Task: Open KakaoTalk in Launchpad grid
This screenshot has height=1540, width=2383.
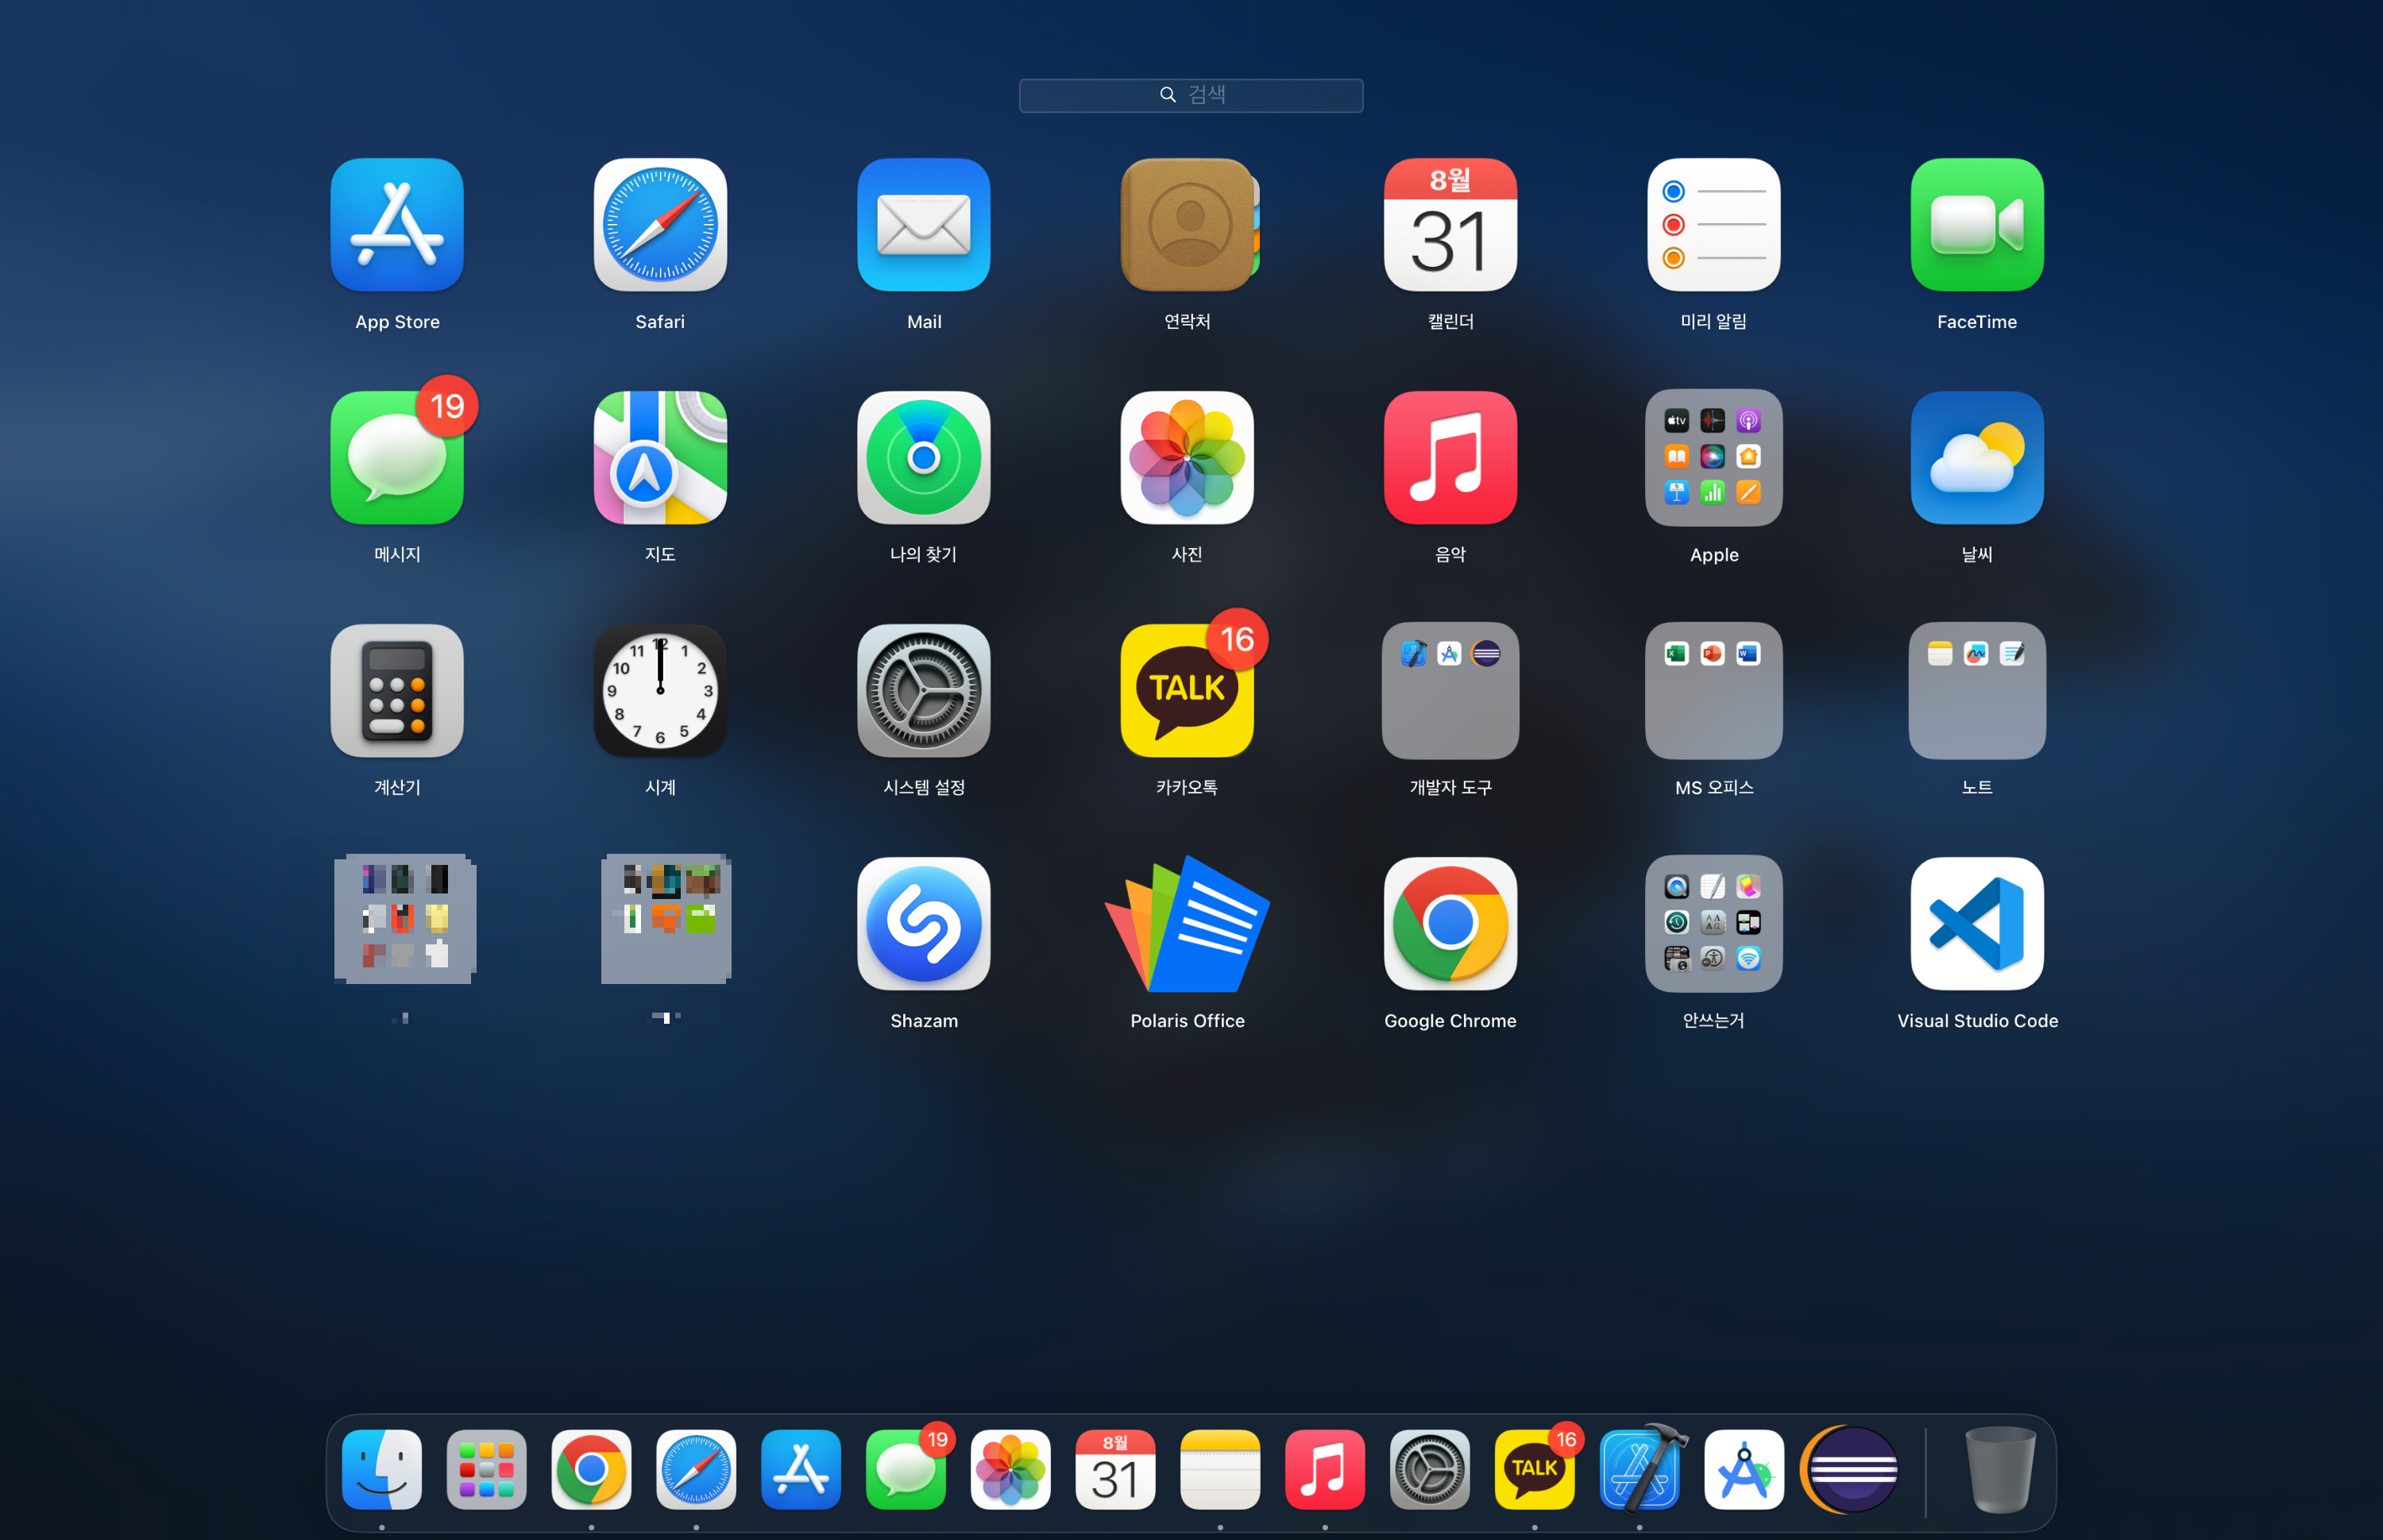Action: (x=1187, y=691)
